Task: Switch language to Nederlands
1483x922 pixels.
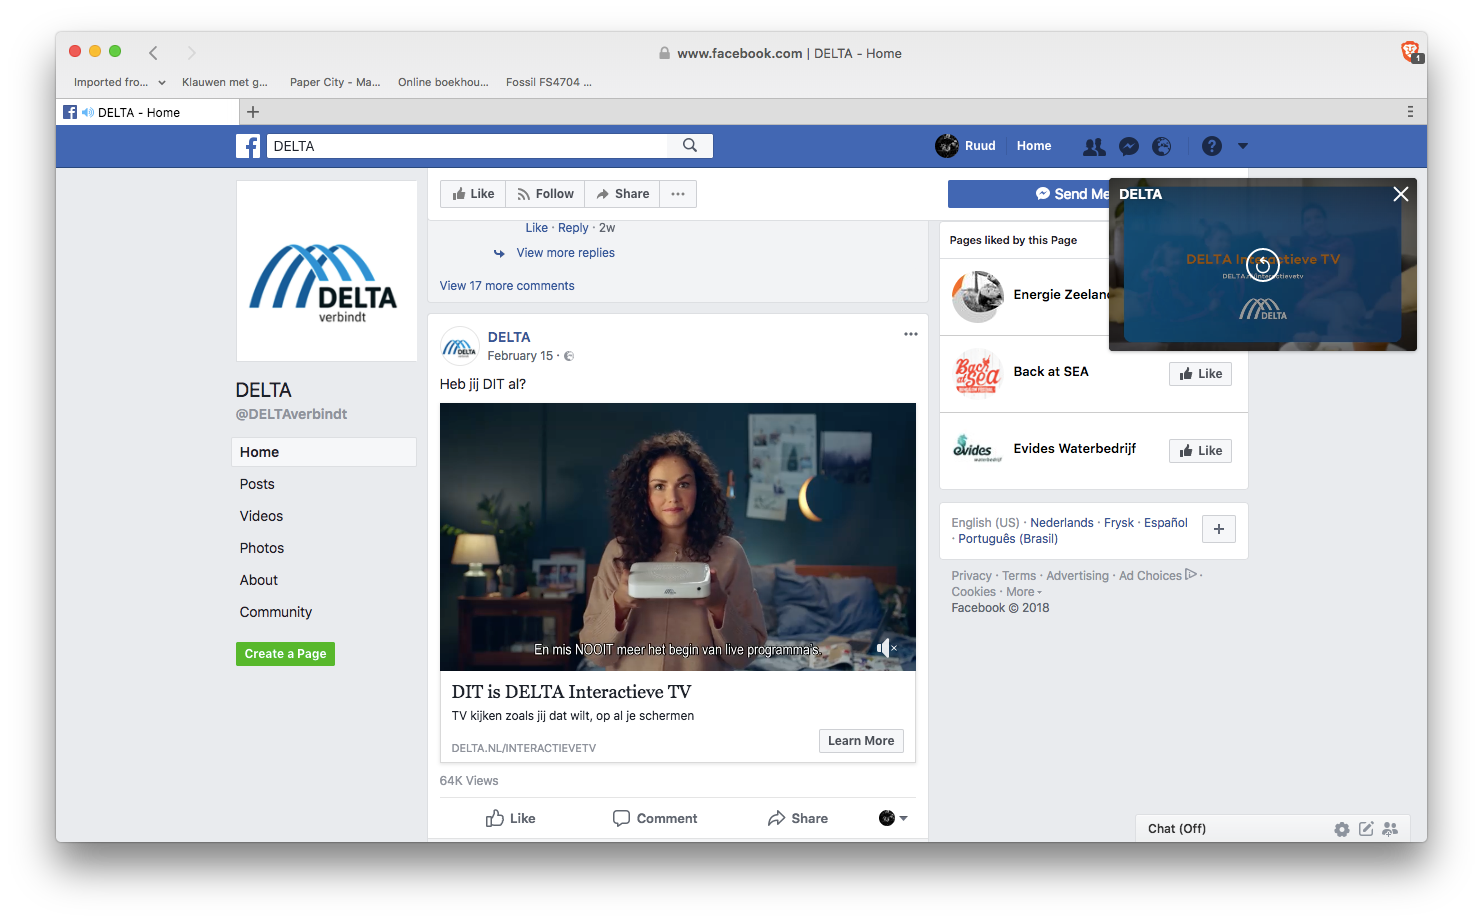Action: point(1062,523)
